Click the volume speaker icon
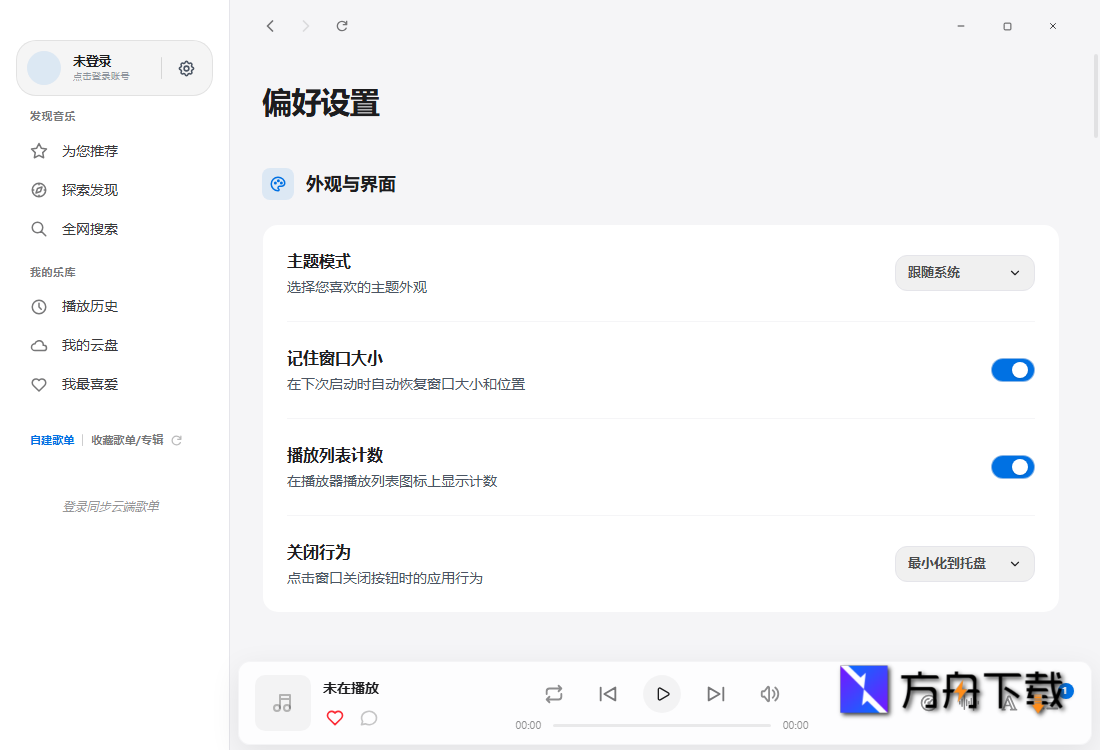The image size is (1100, 750). pyautogui.click(x=769, y=693)
